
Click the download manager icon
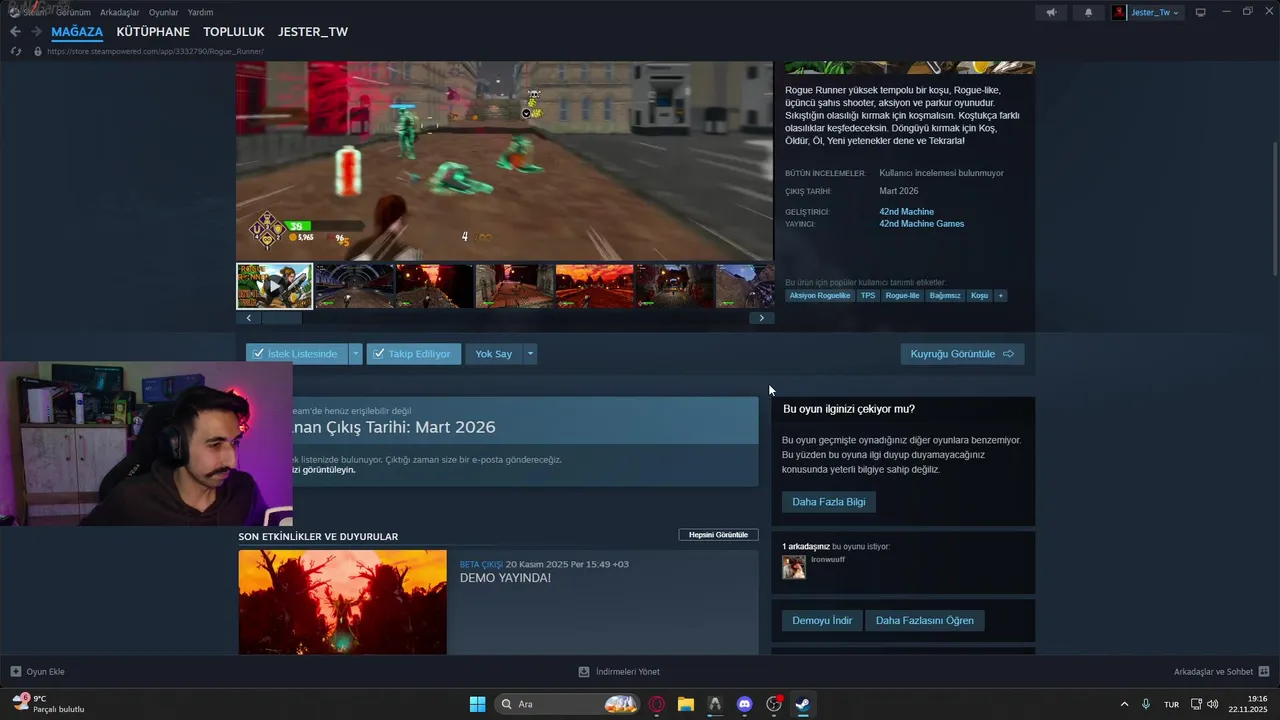pos(584,672)
